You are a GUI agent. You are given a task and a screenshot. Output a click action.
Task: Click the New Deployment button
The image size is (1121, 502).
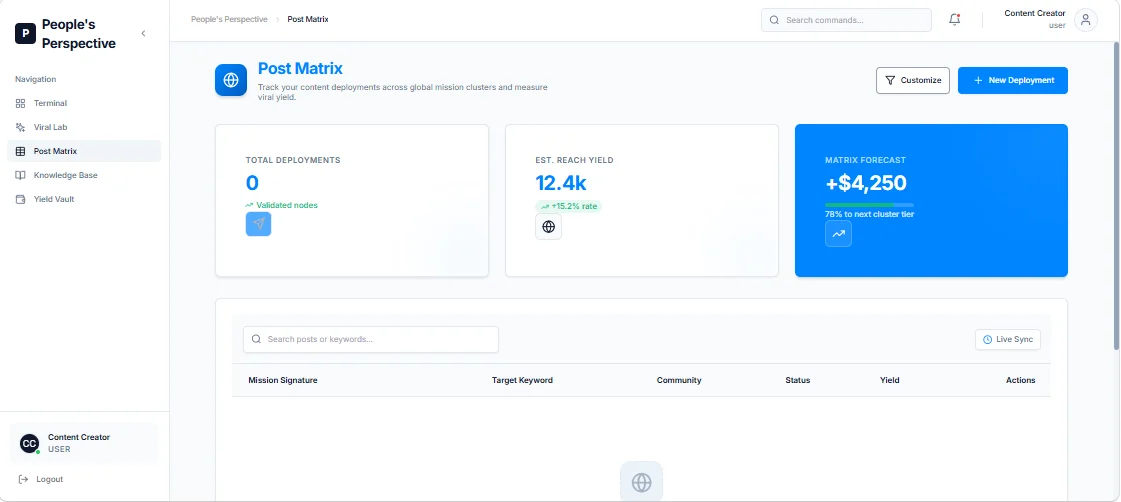coord(1012,80)
